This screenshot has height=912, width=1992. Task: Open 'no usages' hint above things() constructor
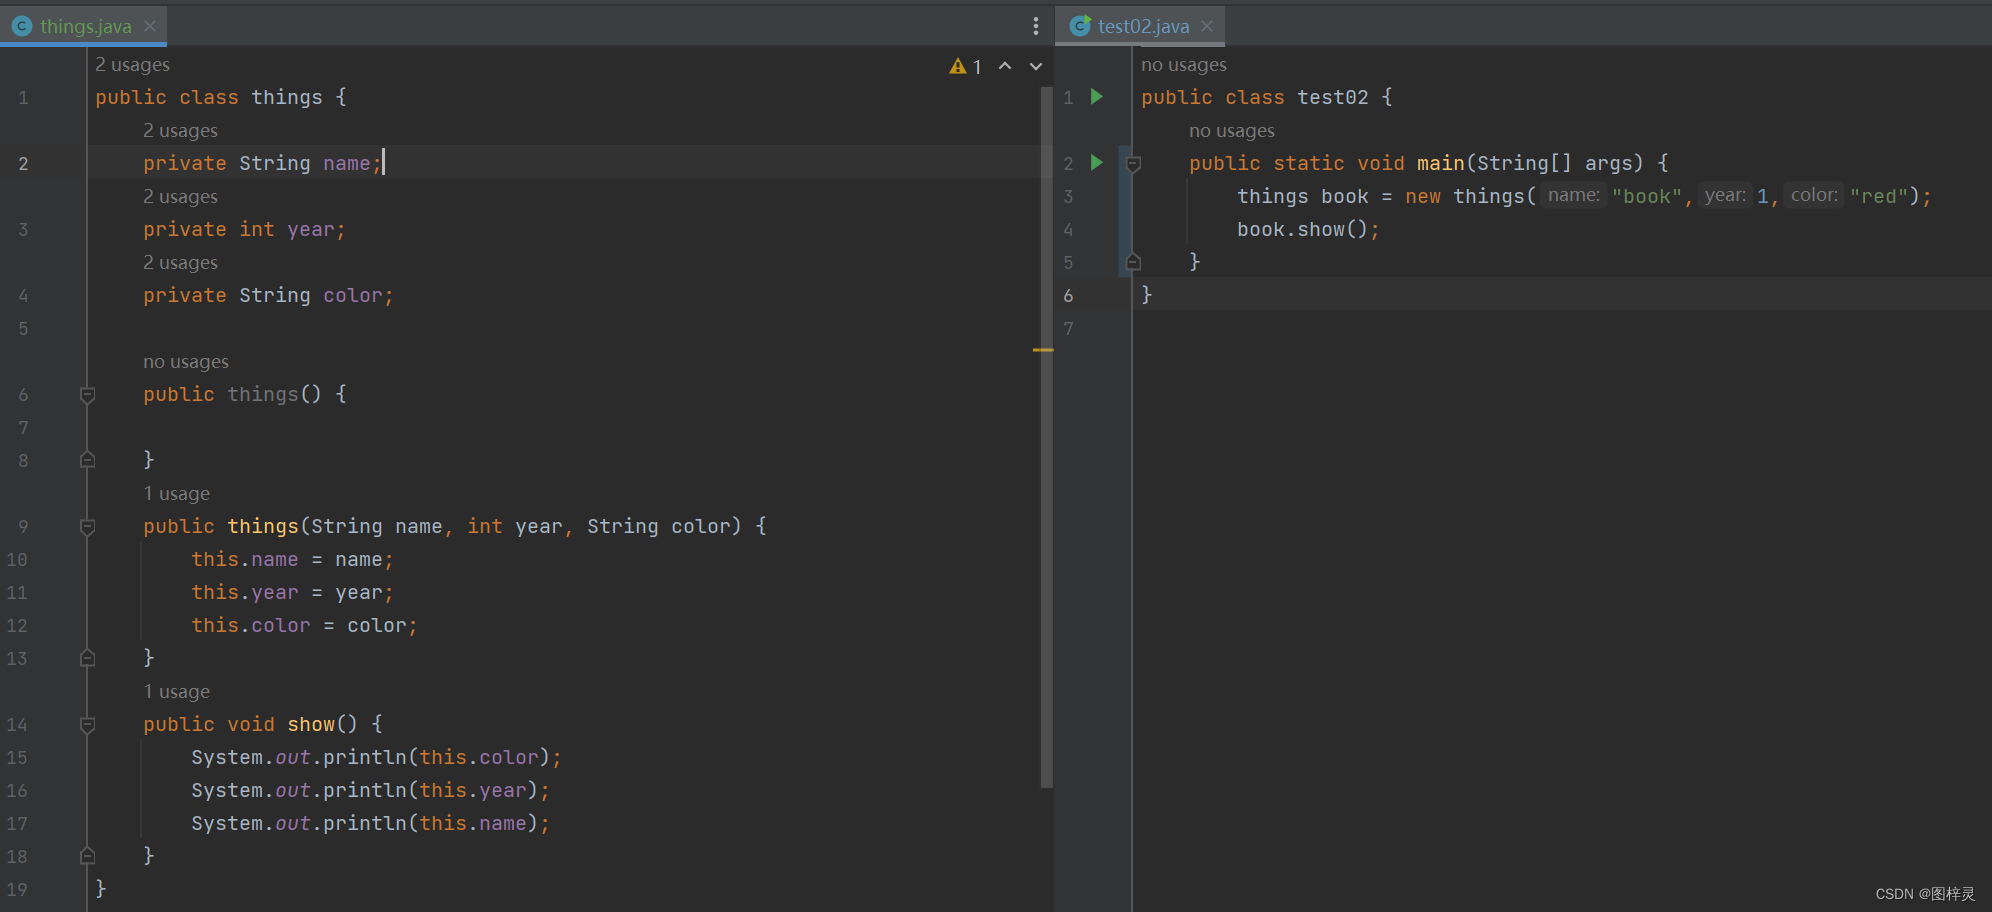pyautogui.click(x=186, y=362)
